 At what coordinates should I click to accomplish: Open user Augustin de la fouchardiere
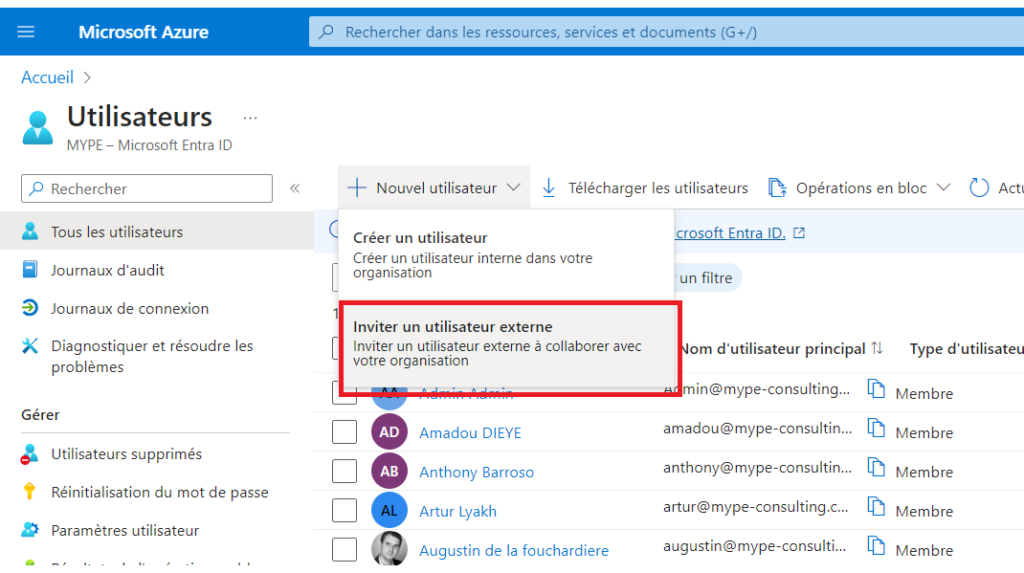(x=514, y=550)
